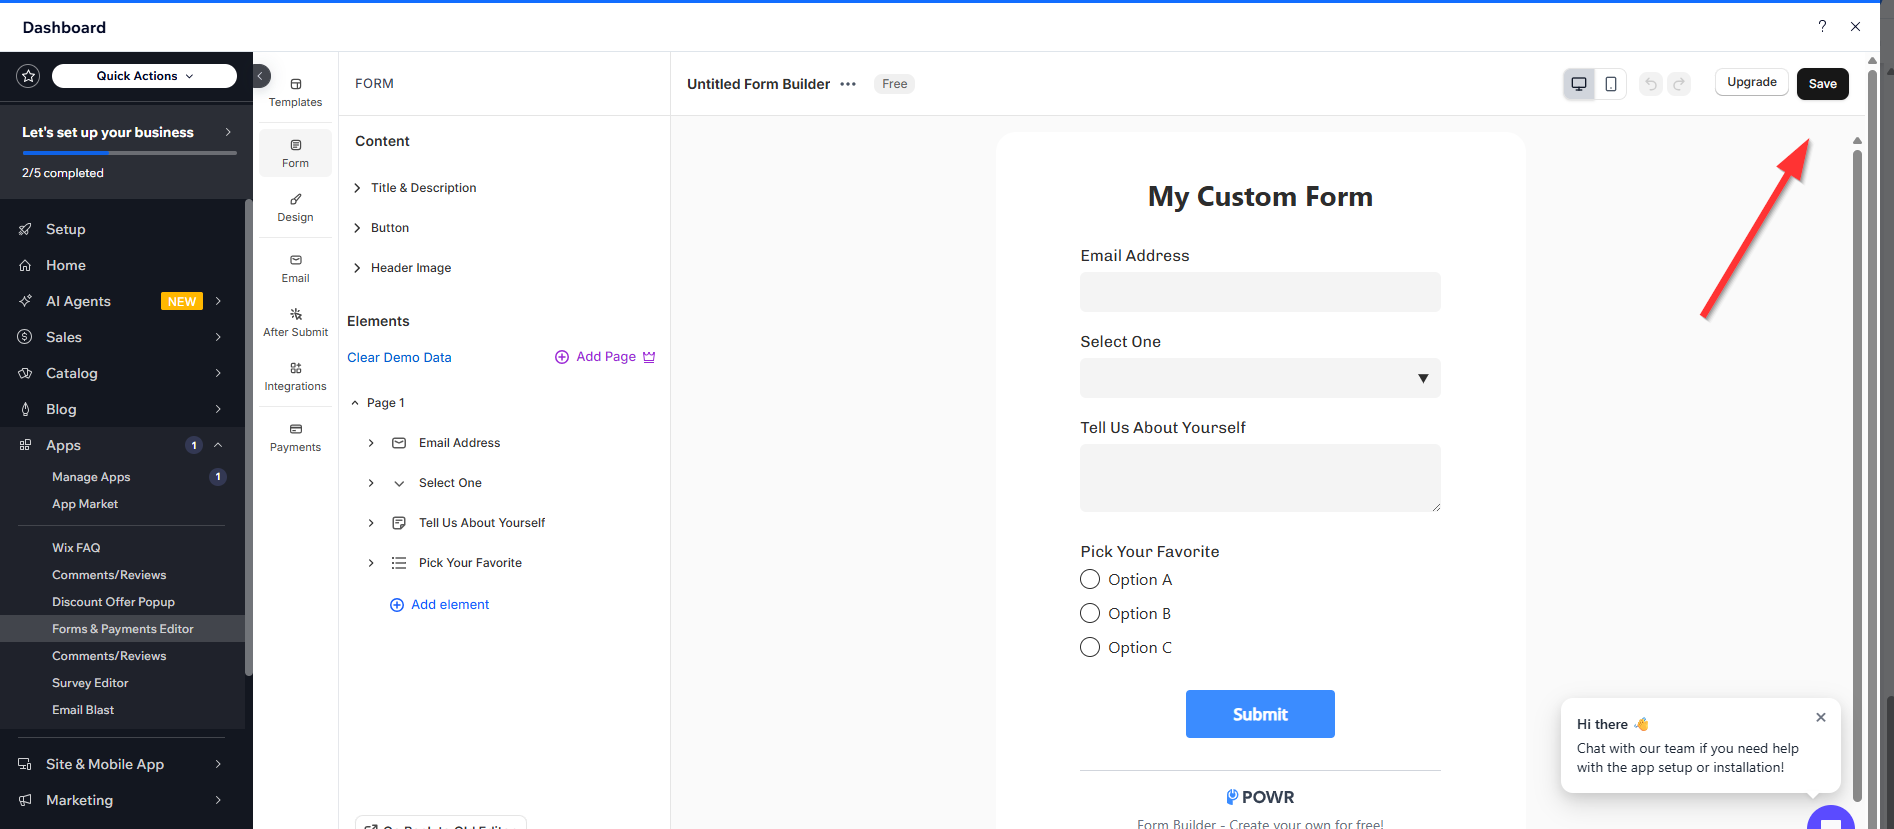The width and height of the screenshot is (1894, 829).
Task: Click the setup progress bar
Action: [129, 153]
